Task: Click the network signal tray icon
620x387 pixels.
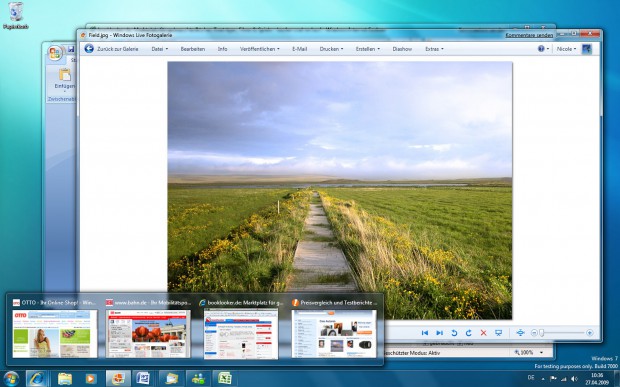Action: (564, 379)
